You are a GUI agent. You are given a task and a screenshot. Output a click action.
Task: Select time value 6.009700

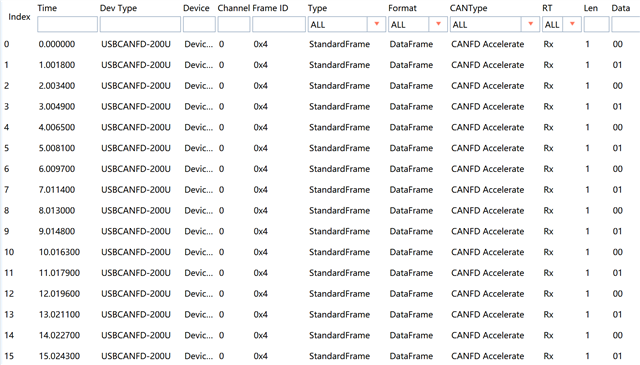(57, 169)
